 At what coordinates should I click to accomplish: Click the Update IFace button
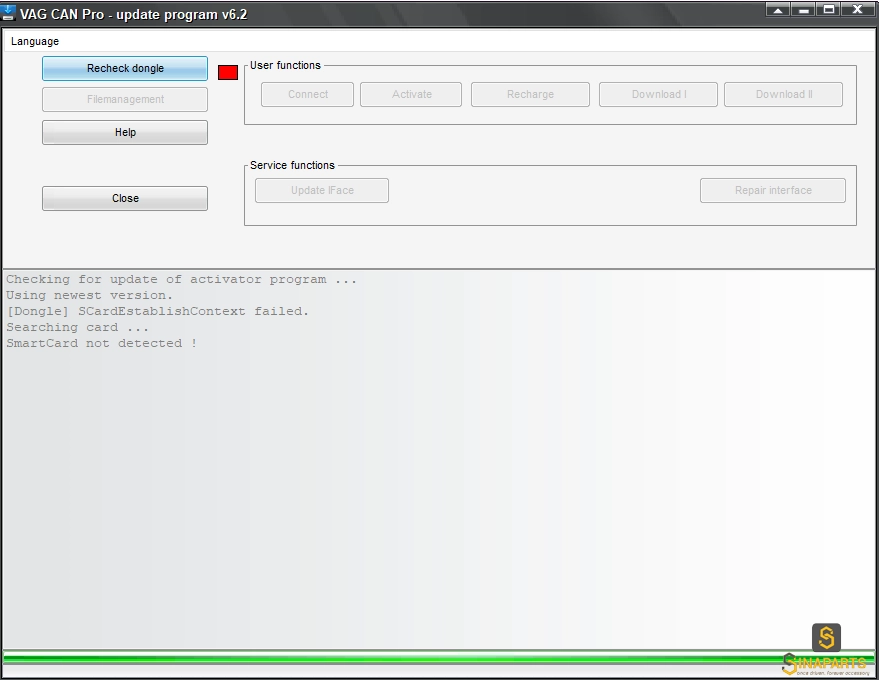tap(322, 191)
